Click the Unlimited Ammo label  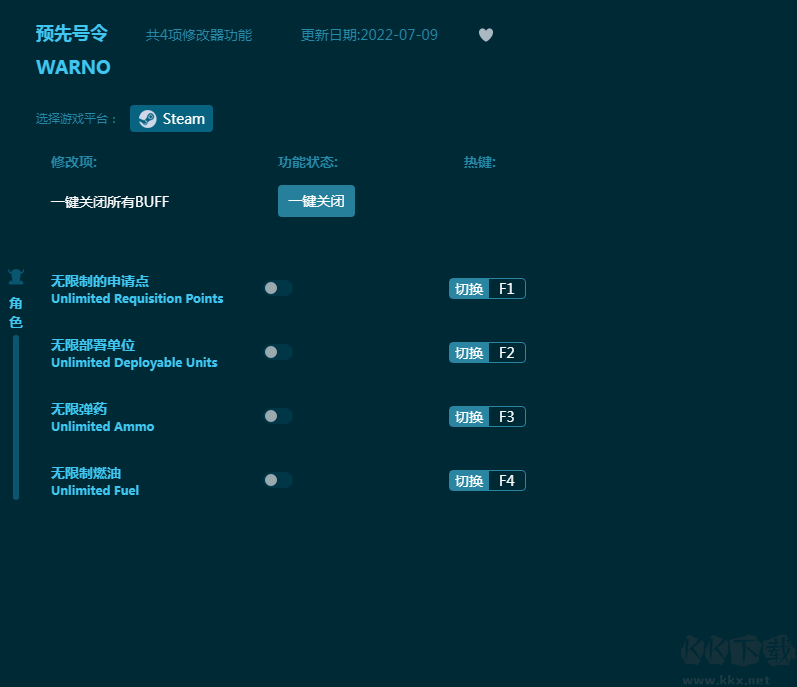tap(103, 427)
